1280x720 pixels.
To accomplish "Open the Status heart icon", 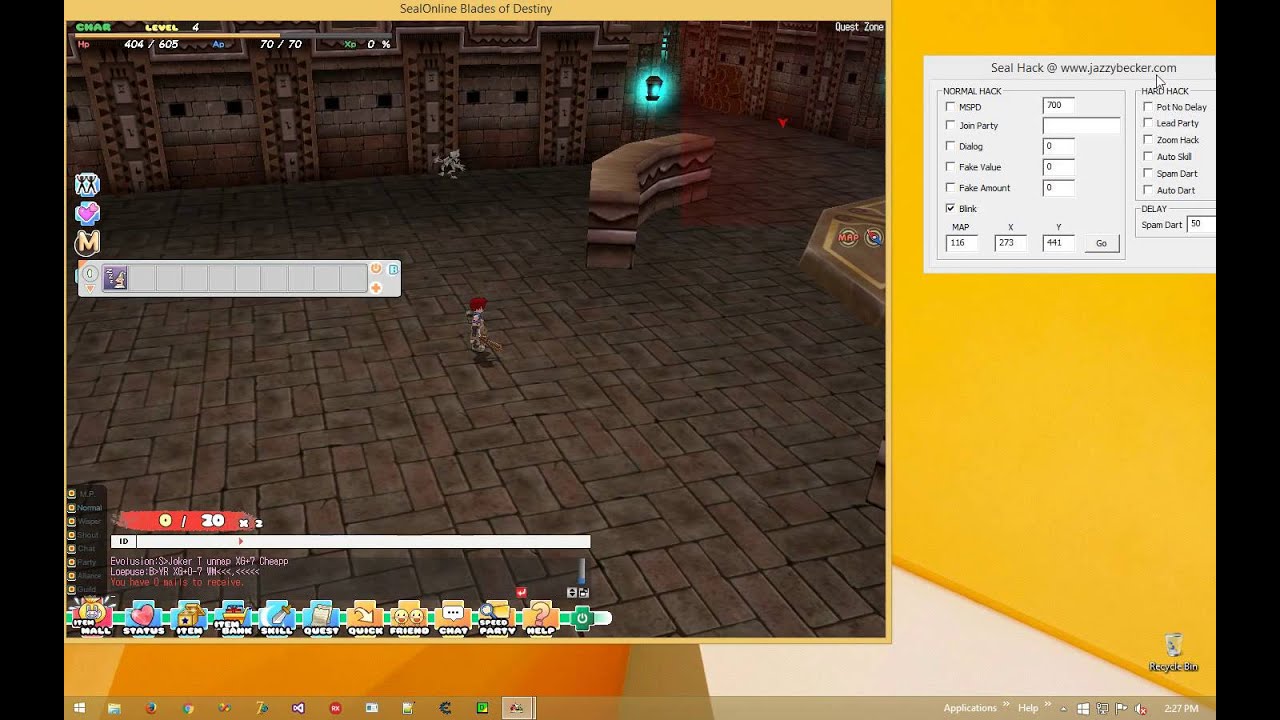I will [143, 617].
